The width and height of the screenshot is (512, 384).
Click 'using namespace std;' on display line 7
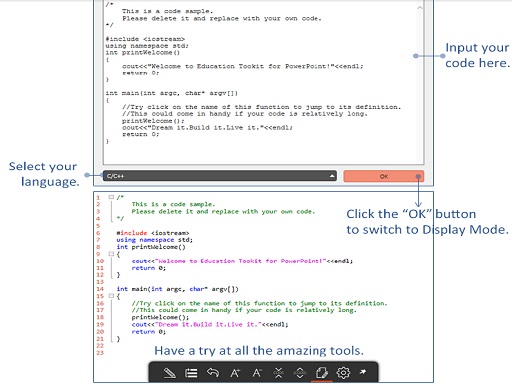point(154,240)
